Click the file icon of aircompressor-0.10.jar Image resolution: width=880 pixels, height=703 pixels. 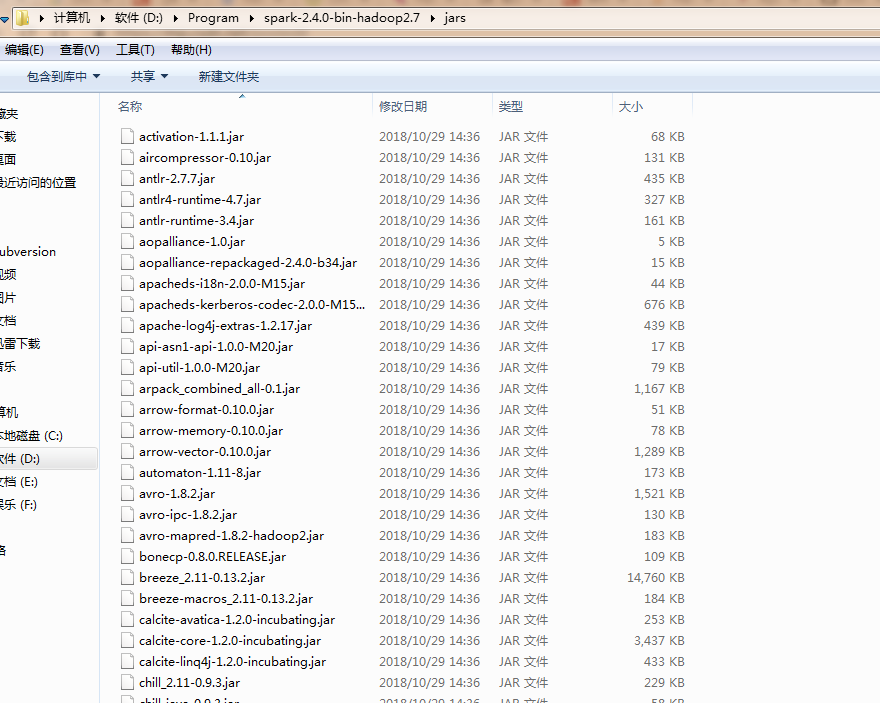pyautogui.click(x=127, y=158)
